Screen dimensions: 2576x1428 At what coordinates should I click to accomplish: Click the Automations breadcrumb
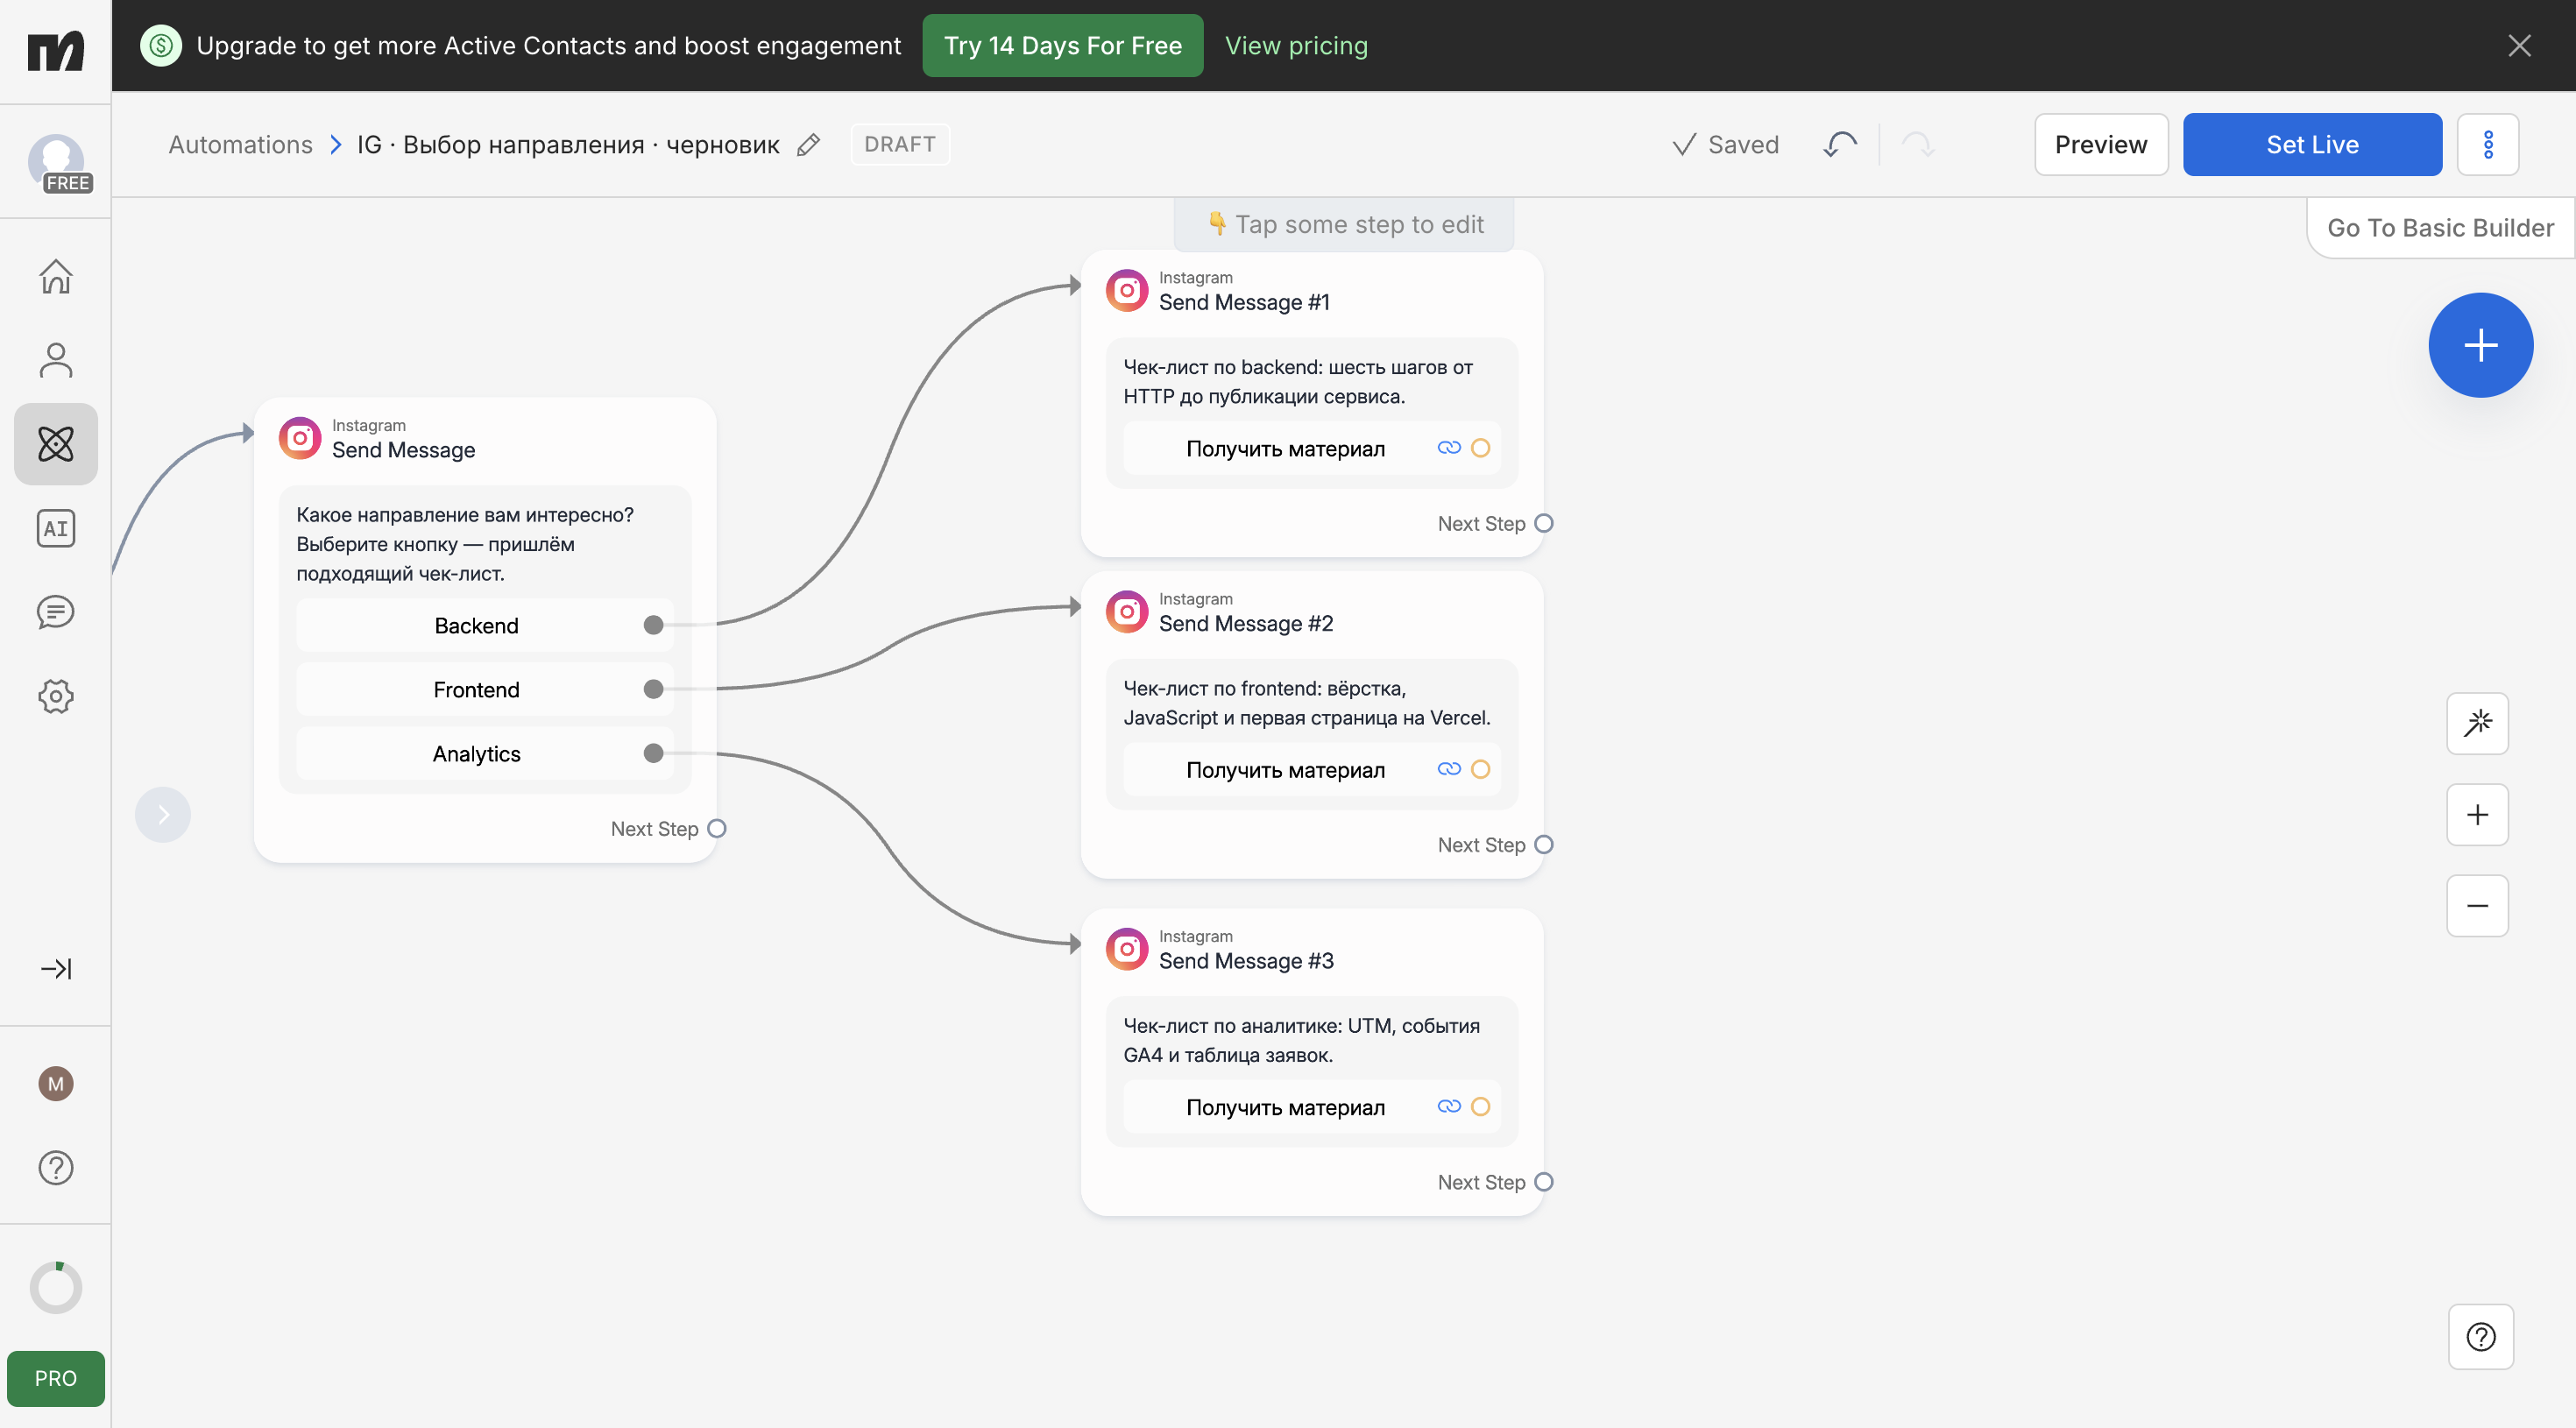pos(241,145)
